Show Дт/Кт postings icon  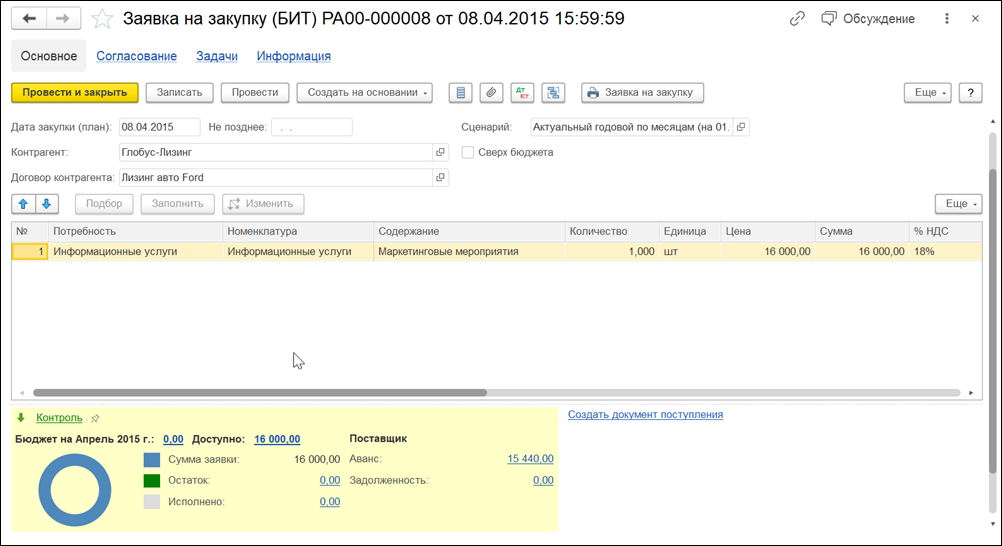coord(523,93)
